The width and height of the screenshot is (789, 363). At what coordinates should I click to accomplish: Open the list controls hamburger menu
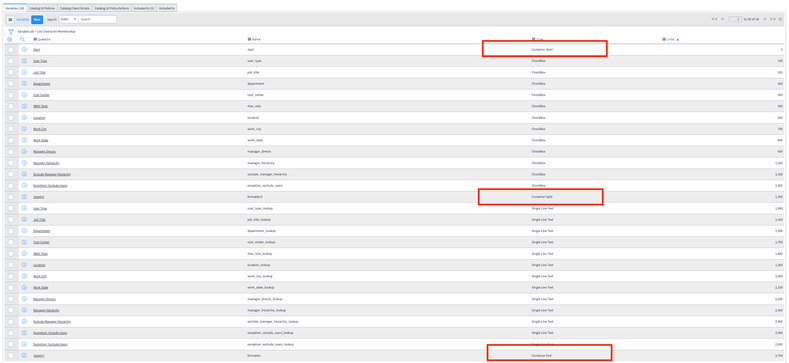click(11, 19)
